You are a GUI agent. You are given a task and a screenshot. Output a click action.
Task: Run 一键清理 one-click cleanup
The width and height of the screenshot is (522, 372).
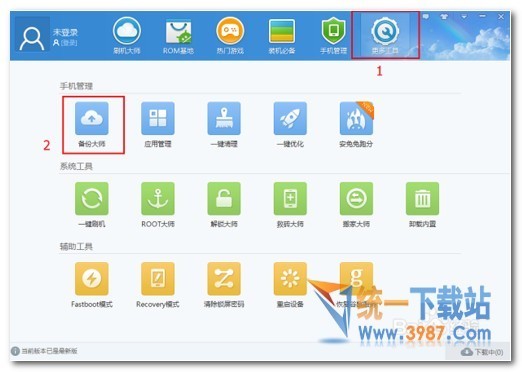pos(224,125)
